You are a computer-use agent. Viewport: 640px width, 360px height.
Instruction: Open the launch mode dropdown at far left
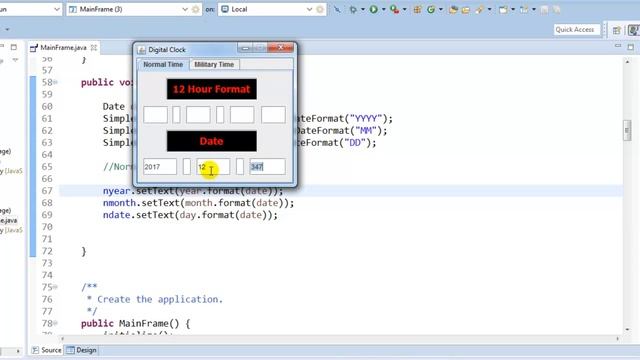(x=56, y=9)
